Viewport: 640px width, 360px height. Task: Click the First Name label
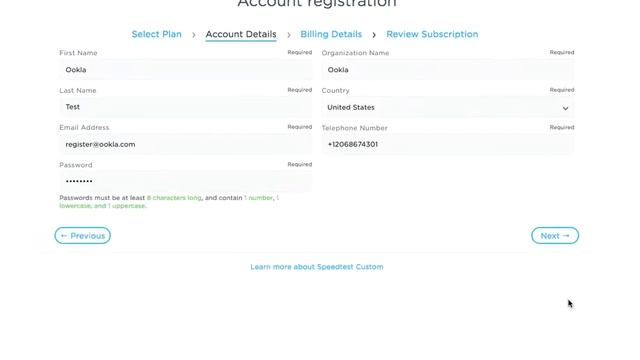78,53
